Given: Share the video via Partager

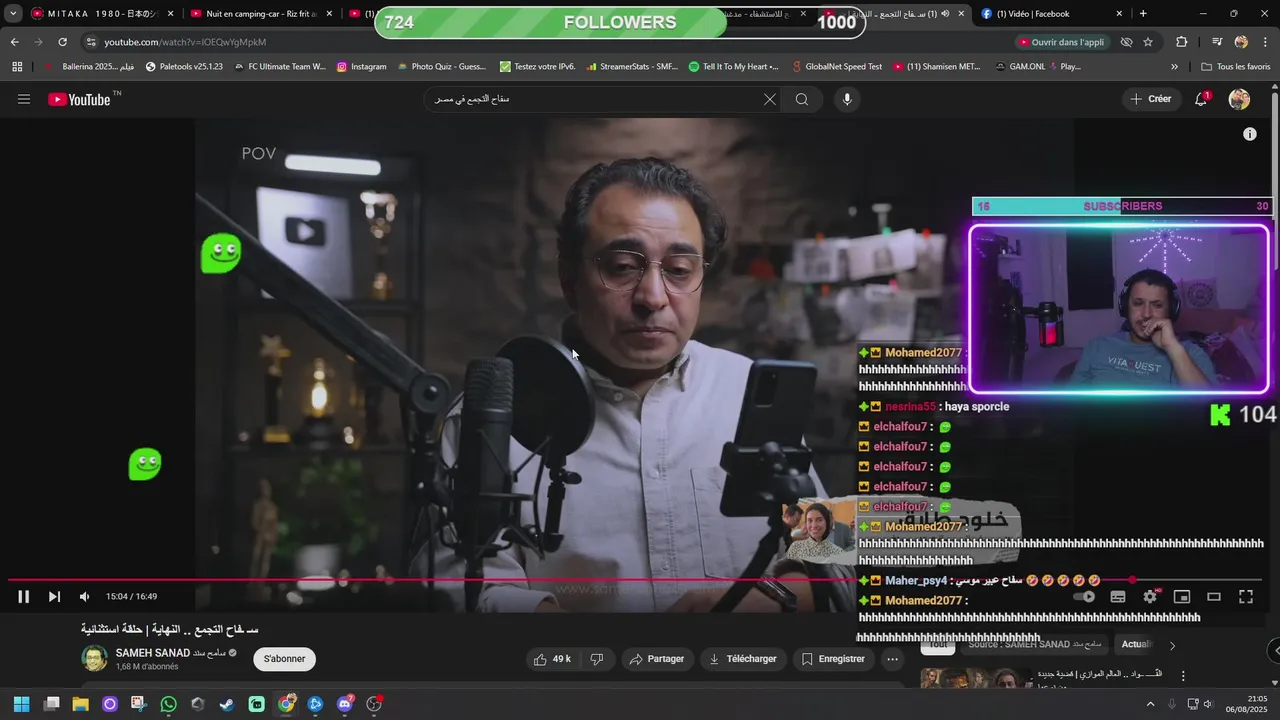Looking at the screenshot, I should [657, 659].
